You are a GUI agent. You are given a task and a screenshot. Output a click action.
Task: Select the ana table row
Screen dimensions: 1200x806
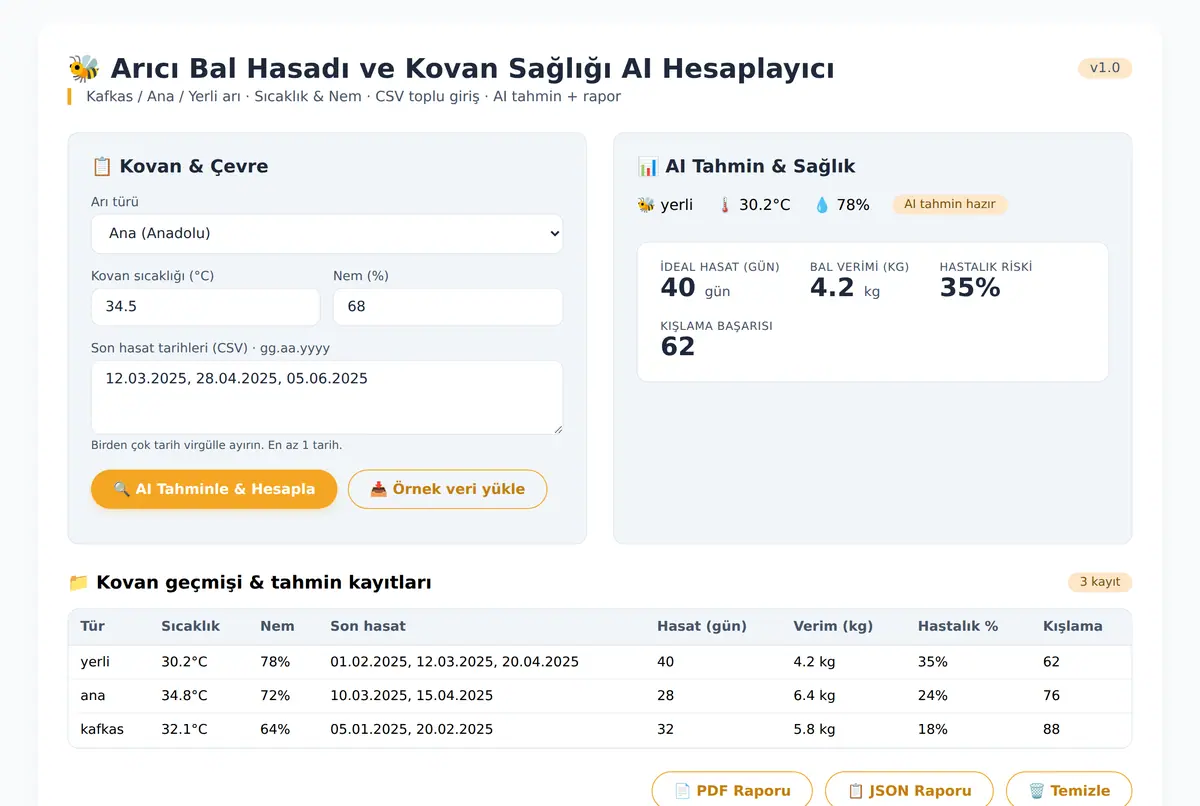(600, 696)
